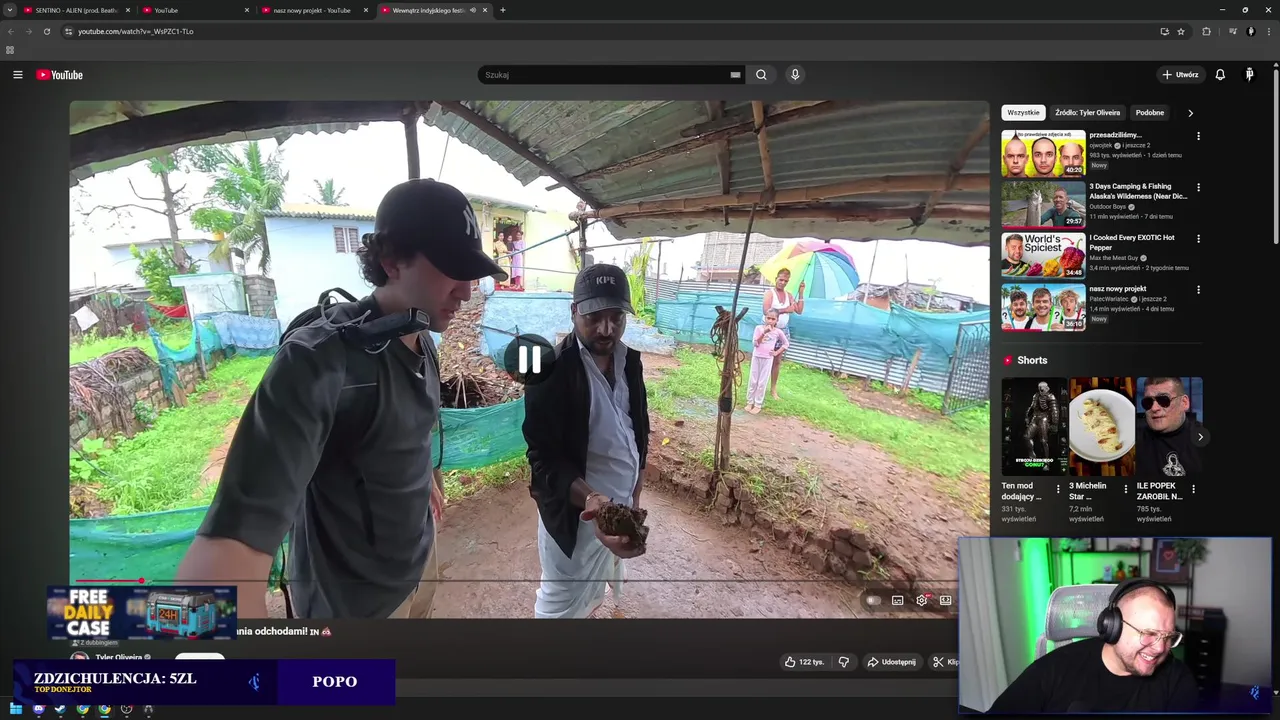Open options menu for nasz nowy projekt video

click(x=1198, y=290)
